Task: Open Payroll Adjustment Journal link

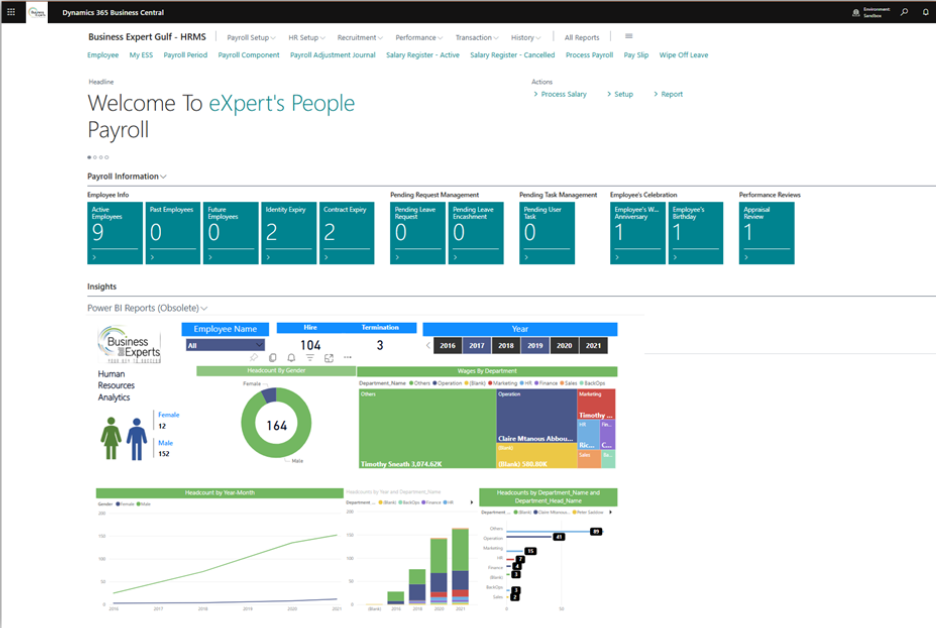Action: click(x=332, y=55)
